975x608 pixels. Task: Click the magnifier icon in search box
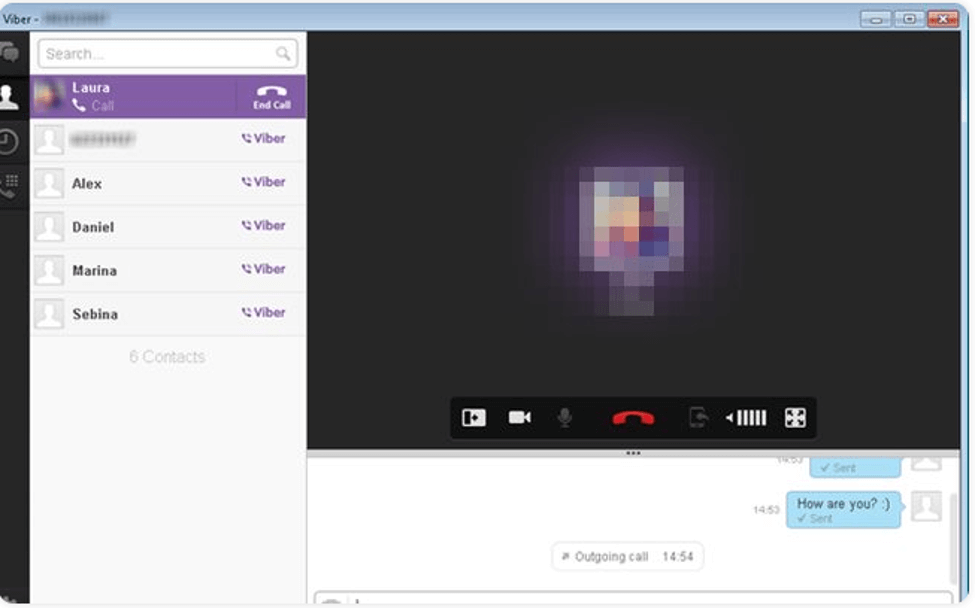pos(283,54)
